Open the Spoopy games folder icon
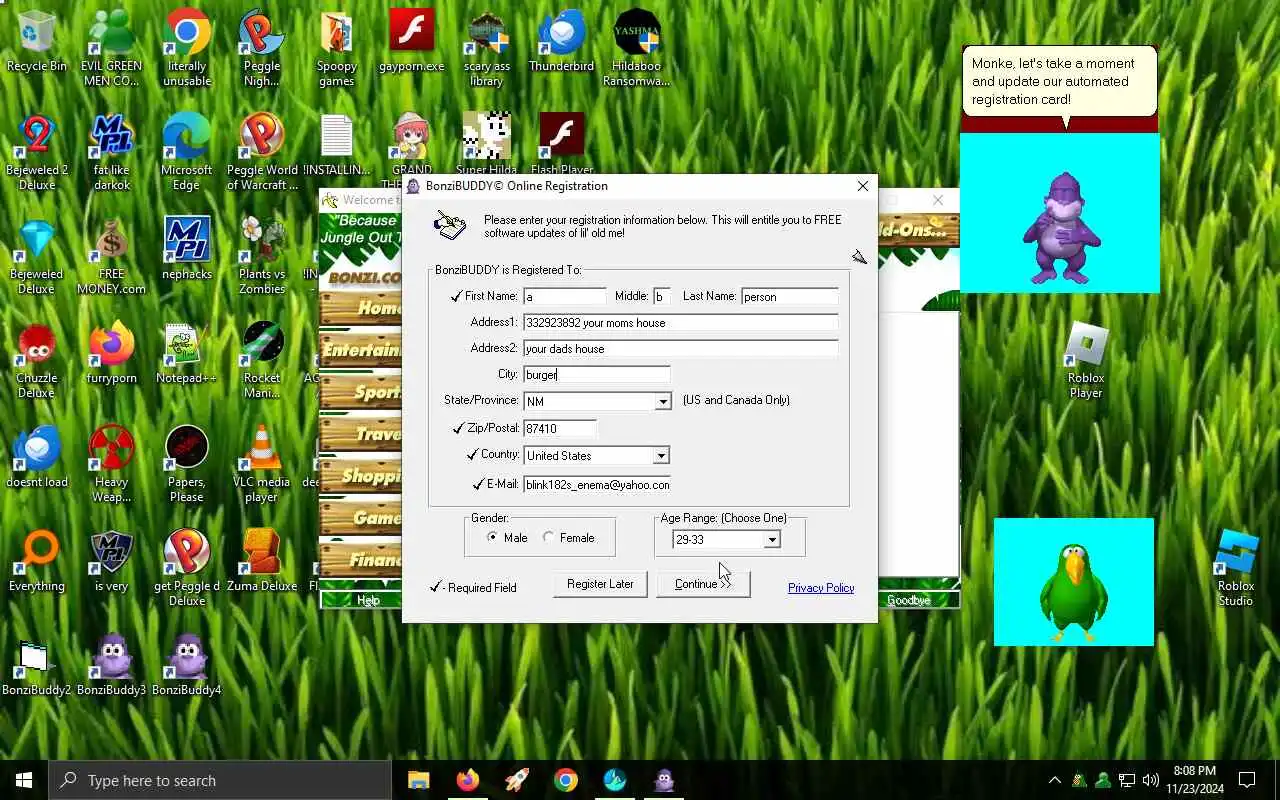The width and height of the screenshot is (1280, 800). [x=337, y=48]
